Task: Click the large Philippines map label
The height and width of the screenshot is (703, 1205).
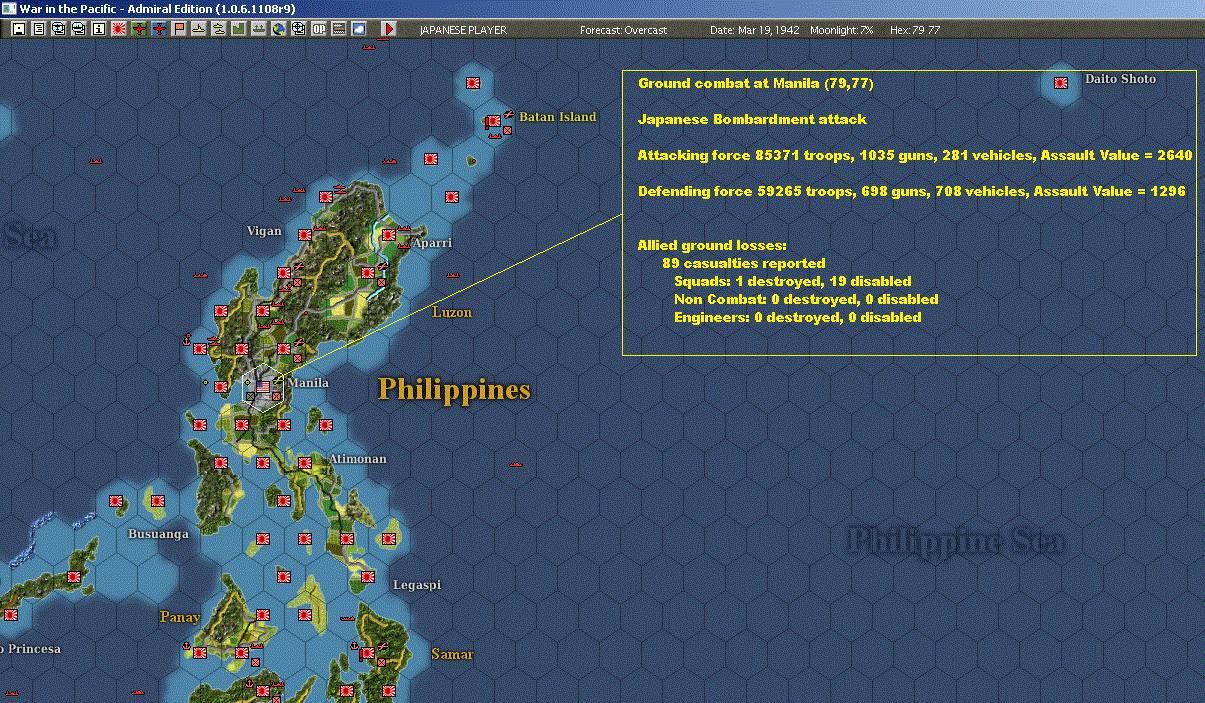Action: tap(454, 390)
